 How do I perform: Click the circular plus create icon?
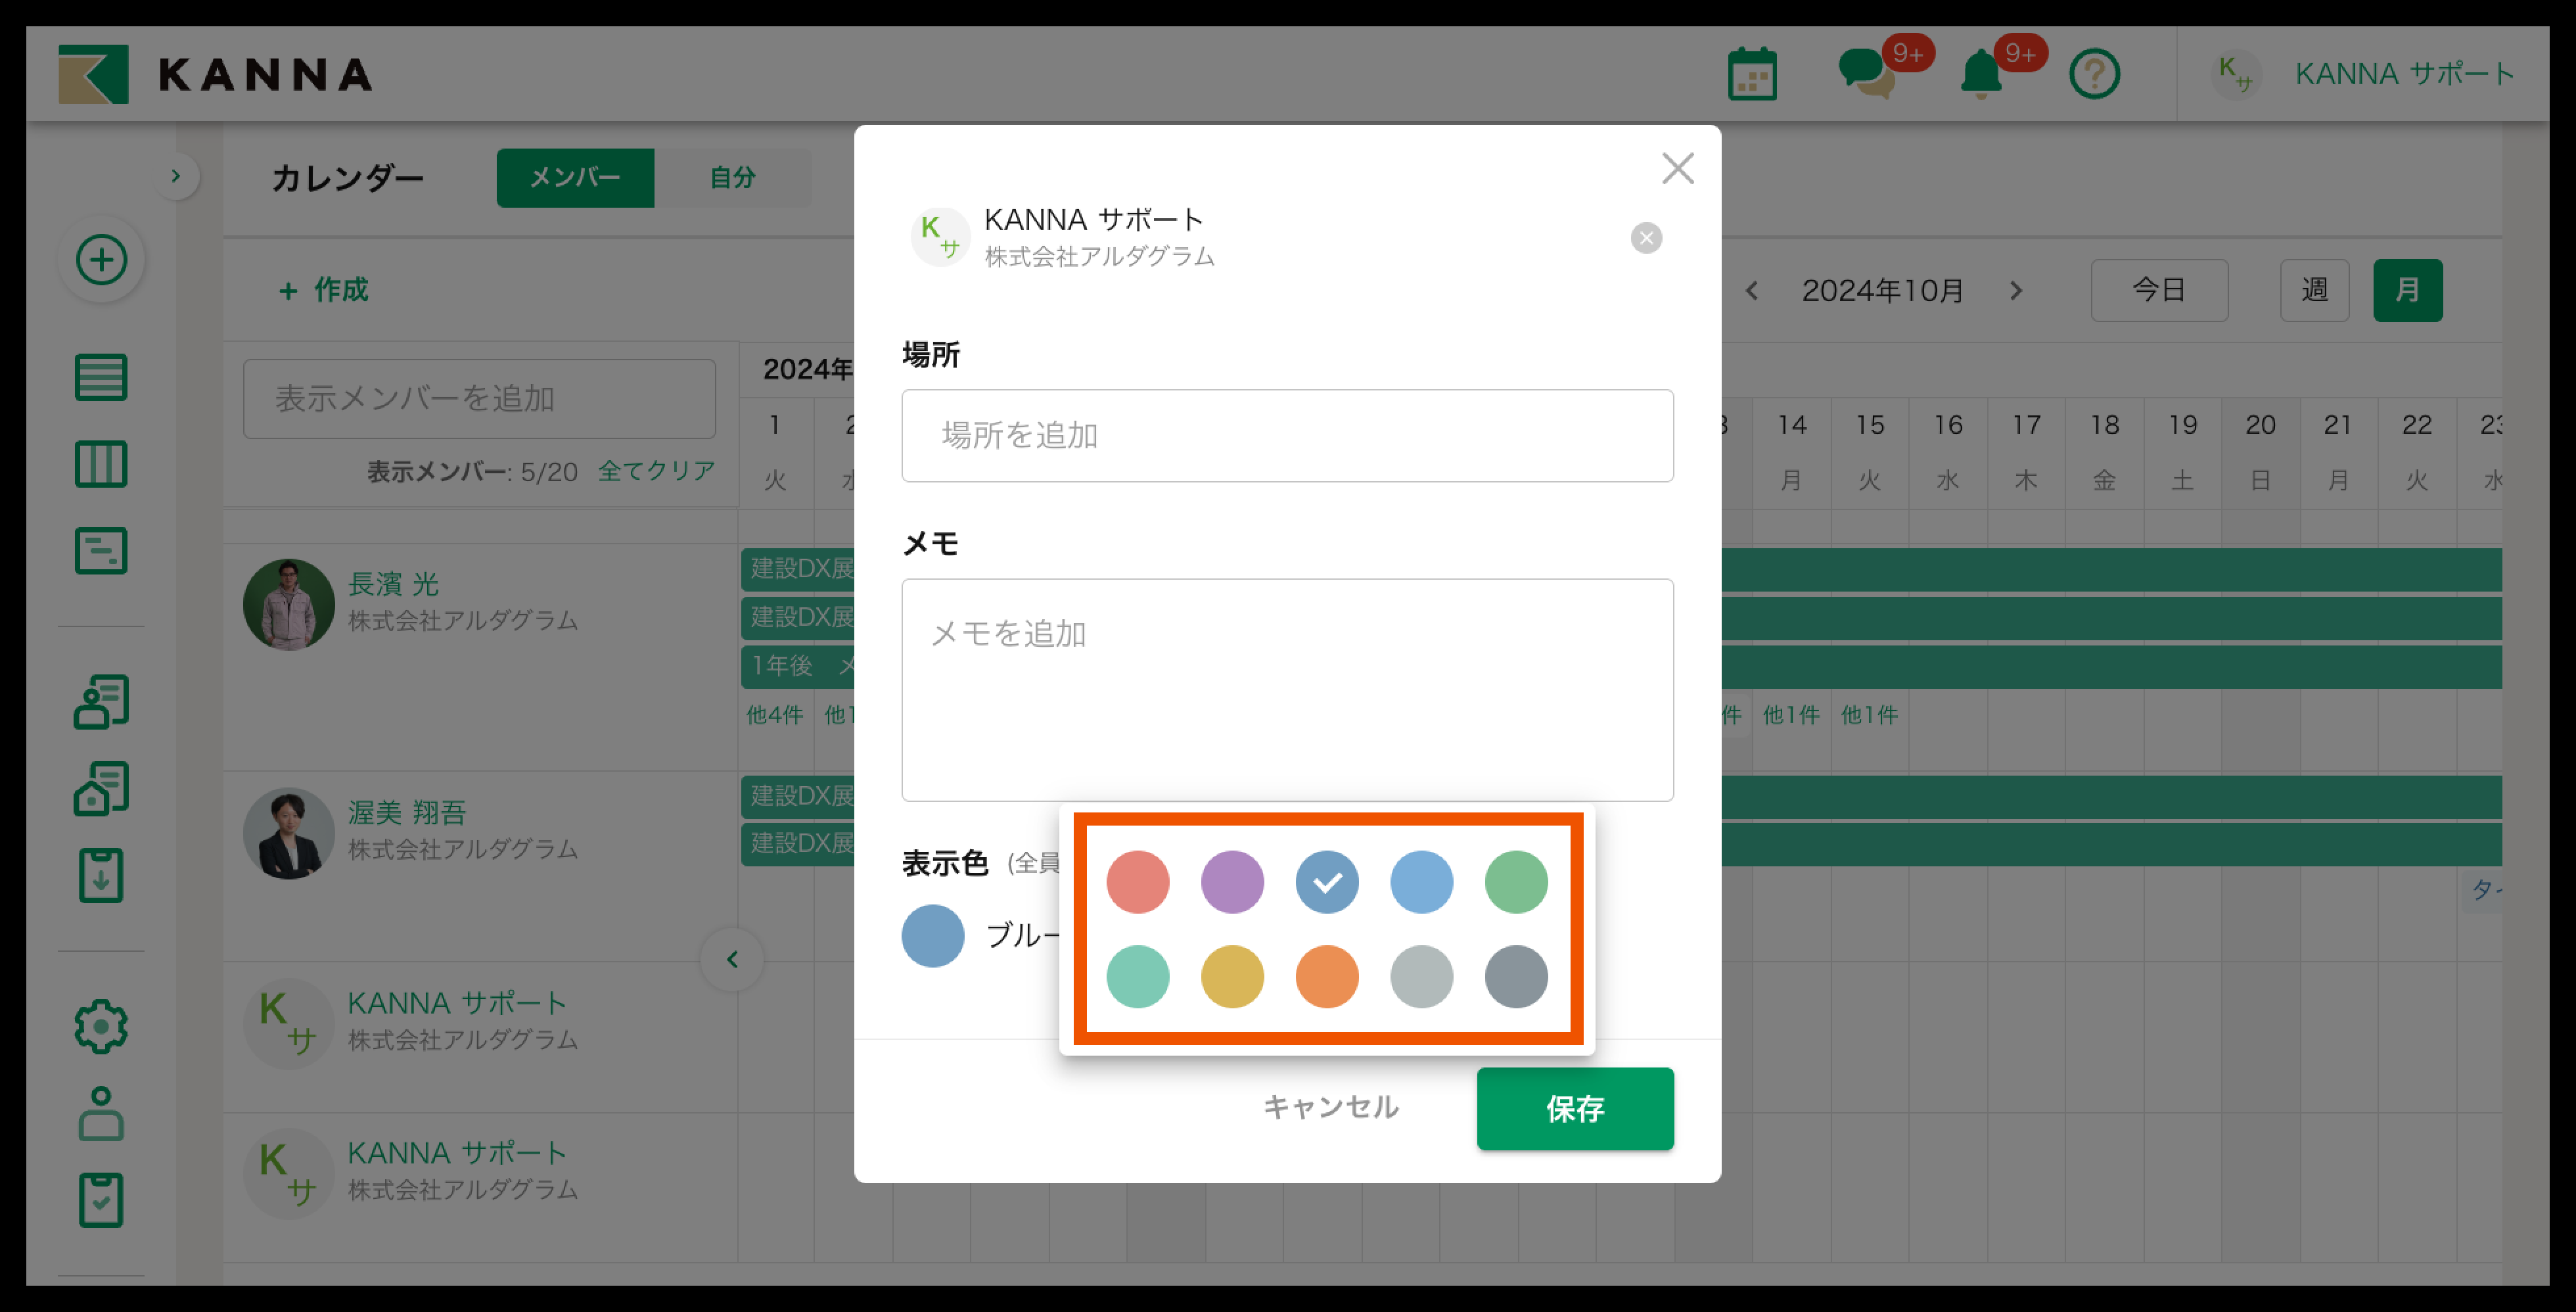point(101,260)
